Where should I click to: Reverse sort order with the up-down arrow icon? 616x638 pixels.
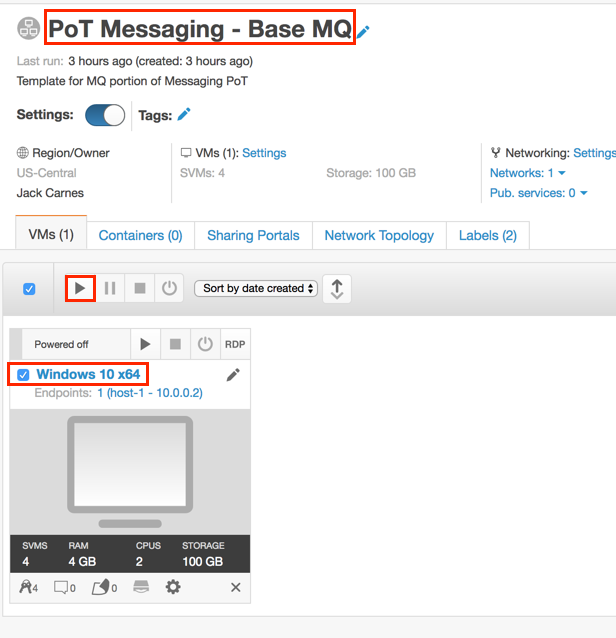pos(337,289)
